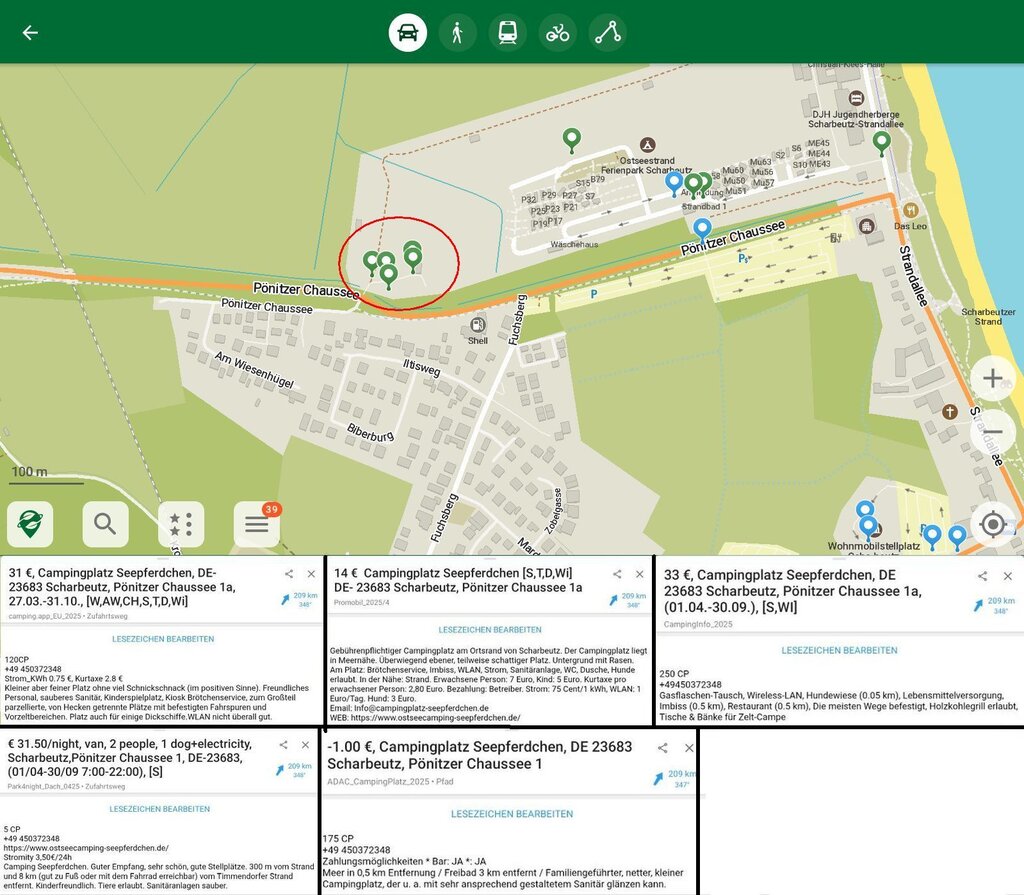Open bookmarks stars list button
1024x895 pixels.
(181, 524)
